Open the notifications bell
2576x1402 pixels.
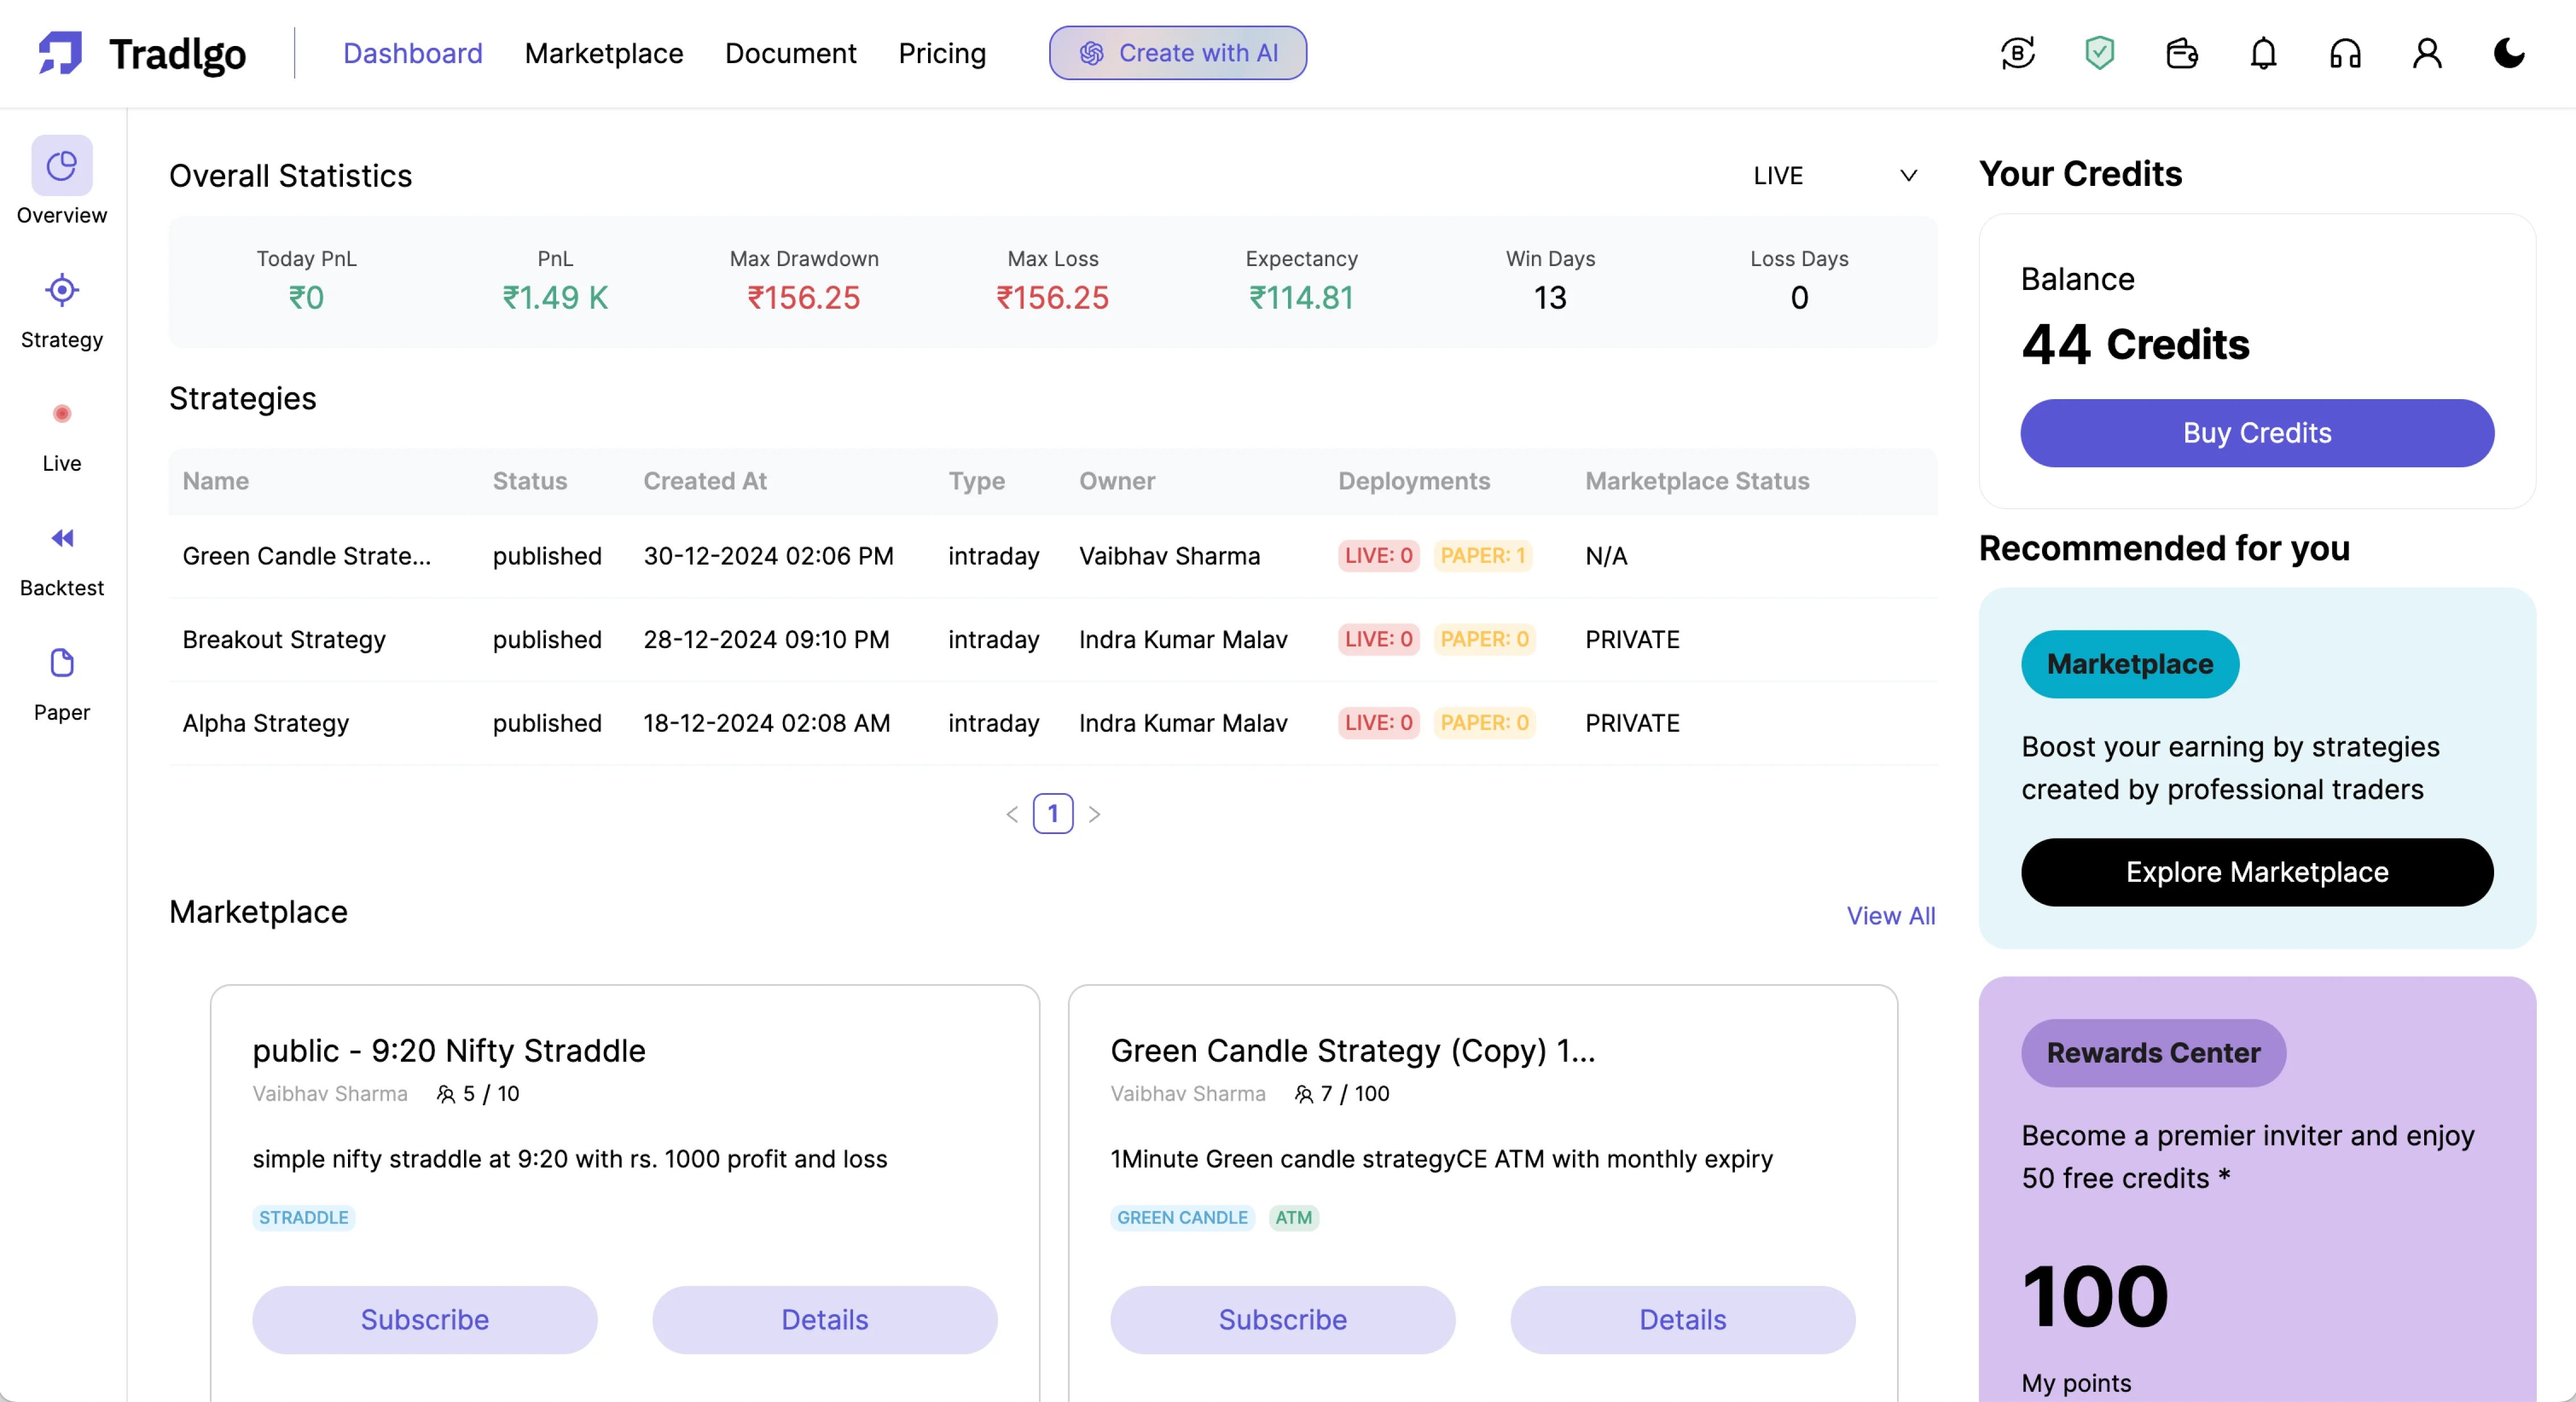[x=2262, y=53]
